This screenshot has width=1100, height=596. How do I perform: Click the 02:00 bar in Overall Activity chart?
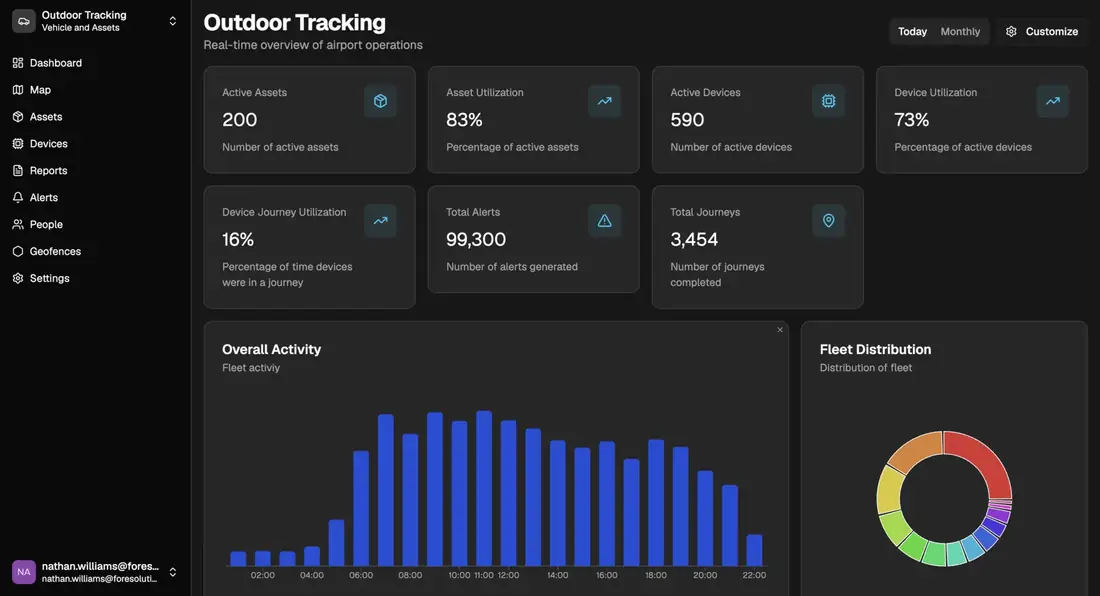click(x=262, y=559)
